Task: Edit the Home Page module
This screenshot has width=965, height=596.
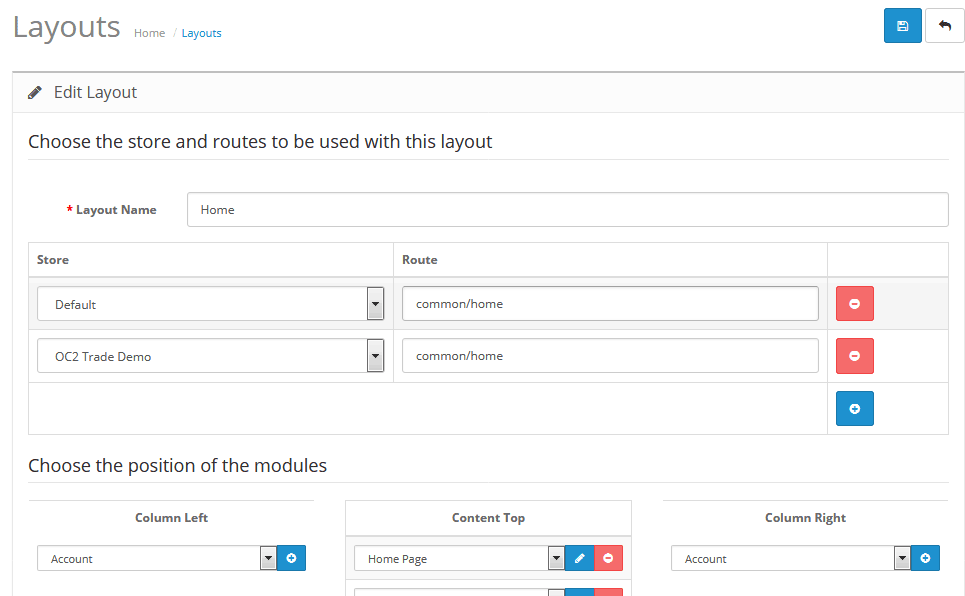Action: (580, 558)
